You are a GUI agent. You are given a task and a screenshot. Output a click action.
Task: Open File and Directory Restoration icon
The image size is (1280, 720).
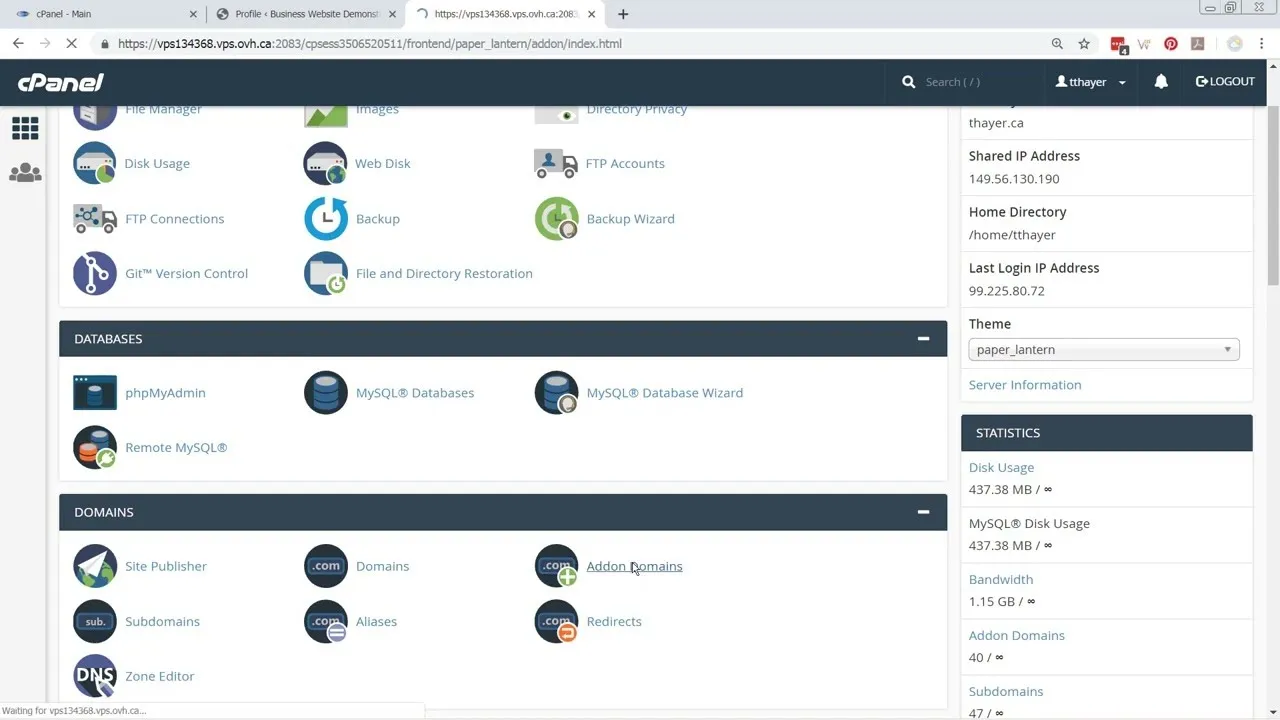point(325,273)
